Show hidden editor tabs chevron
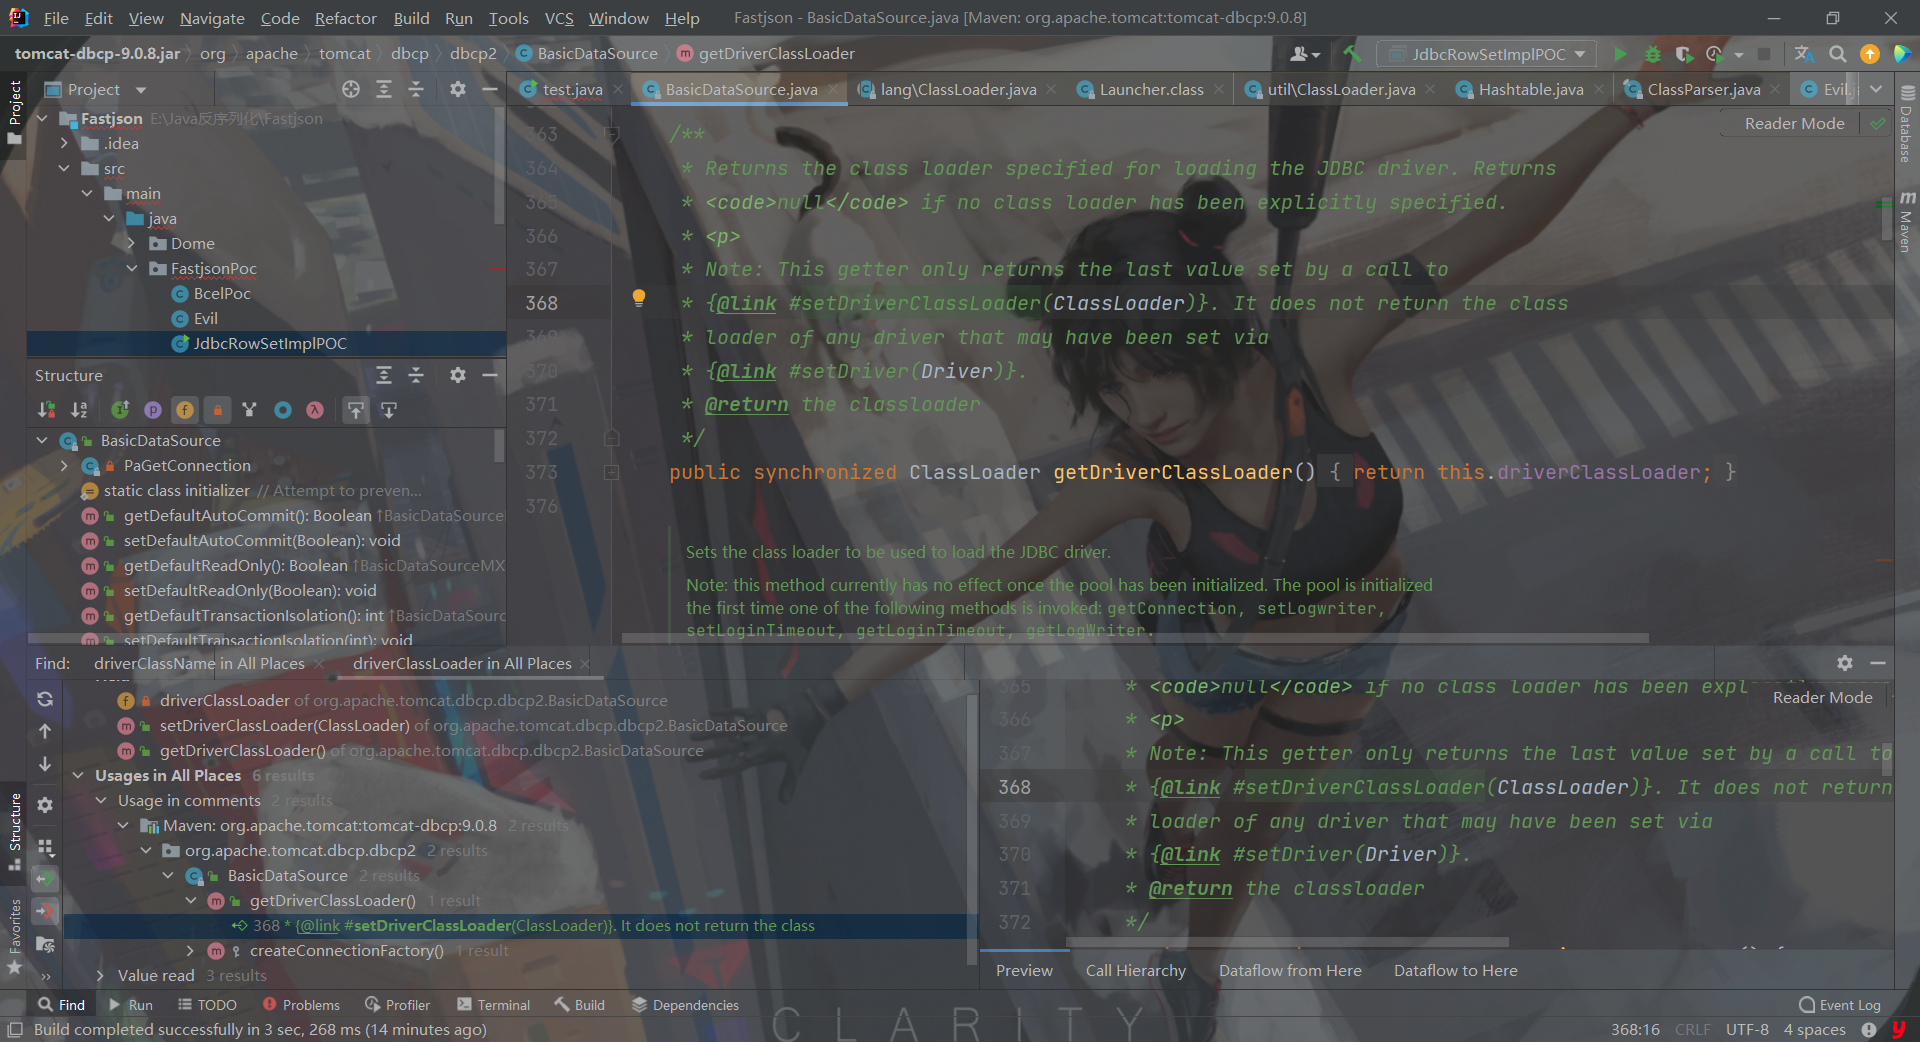Image resolution: width=1920 pixels, height=1042 pixels. click(x=1876, y=89)
